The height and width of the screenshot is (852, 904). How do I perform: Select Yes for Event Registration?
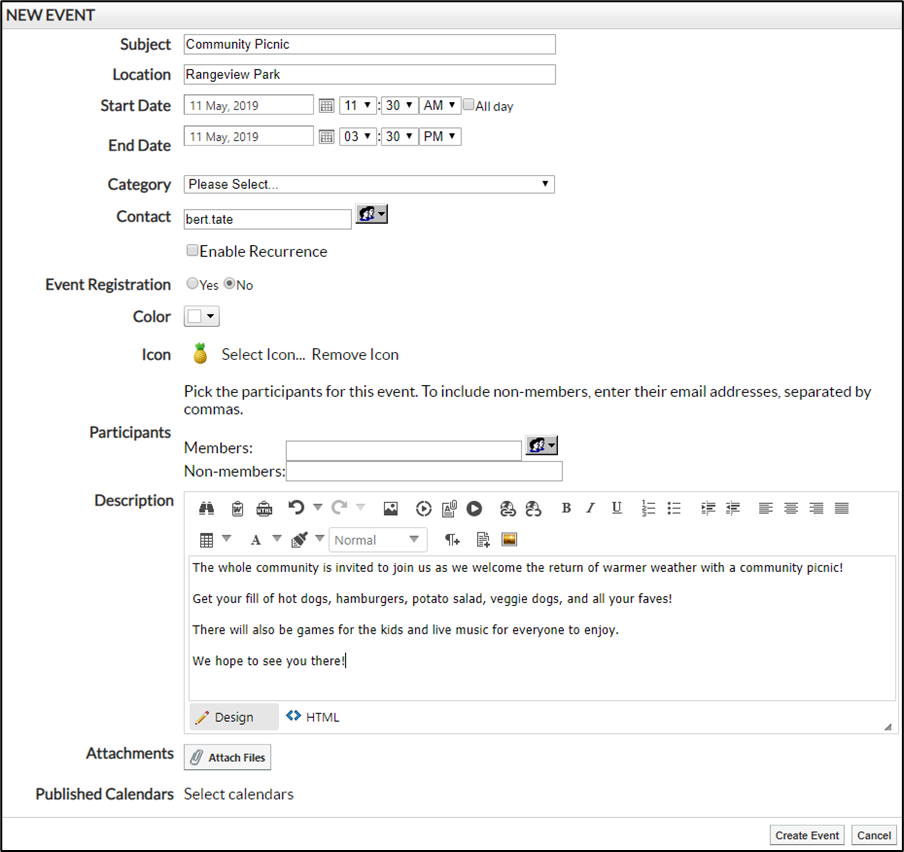point(192,284)
